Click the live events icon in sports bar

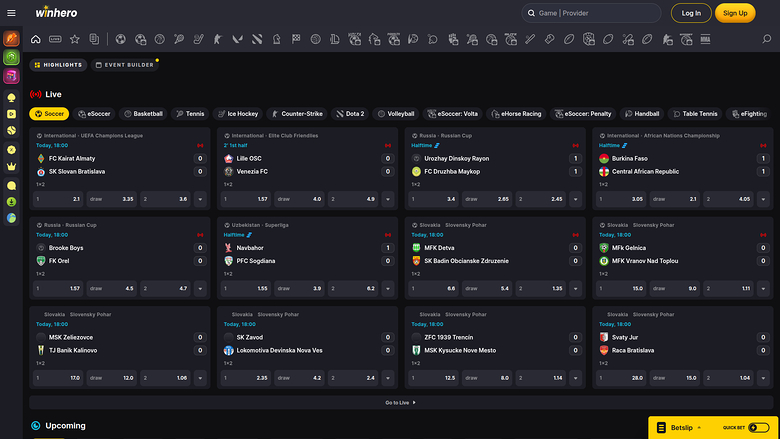coord(55,40)
